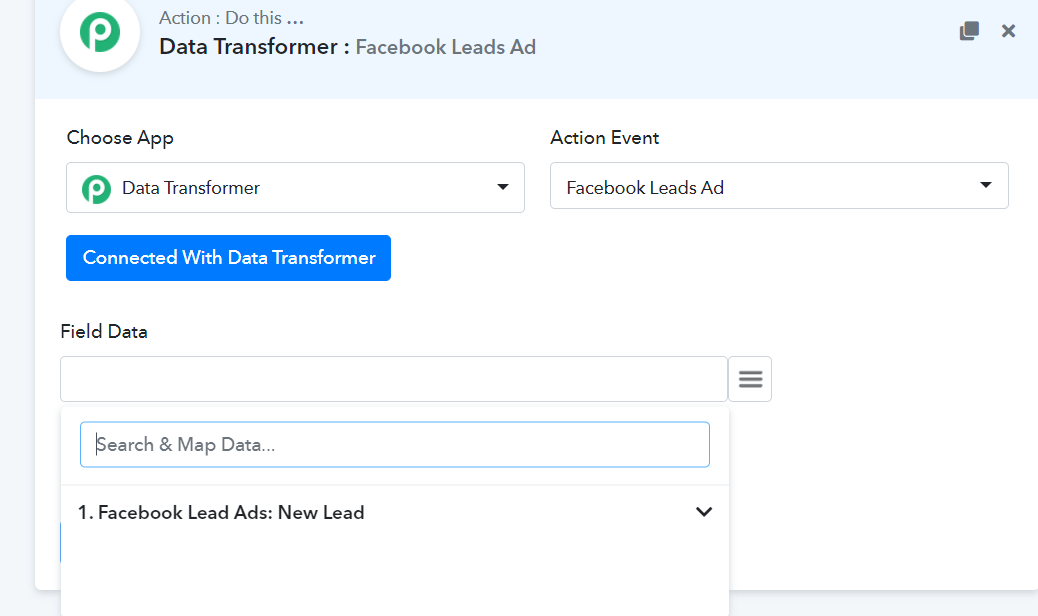
Task: Clone this action step using the copy icon
Action: coord(968,31)
